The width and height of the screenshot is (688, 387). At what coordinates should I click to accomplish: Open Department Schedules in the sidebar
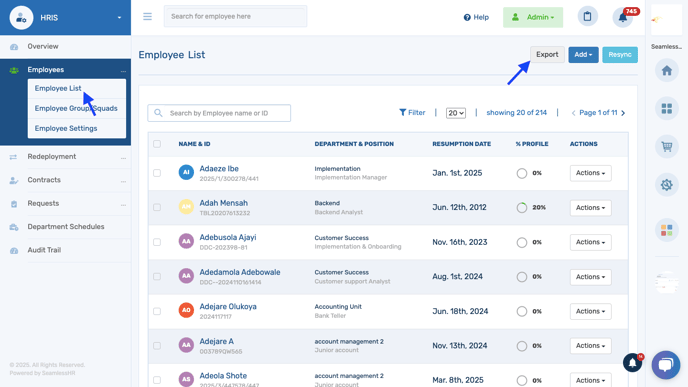66,226
